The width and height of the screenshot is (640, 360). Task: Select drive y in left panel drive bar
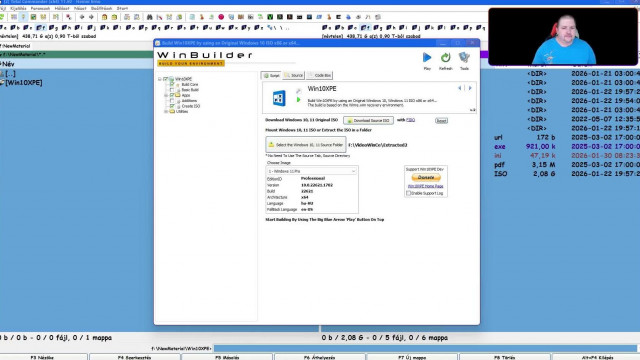point(246,28)
